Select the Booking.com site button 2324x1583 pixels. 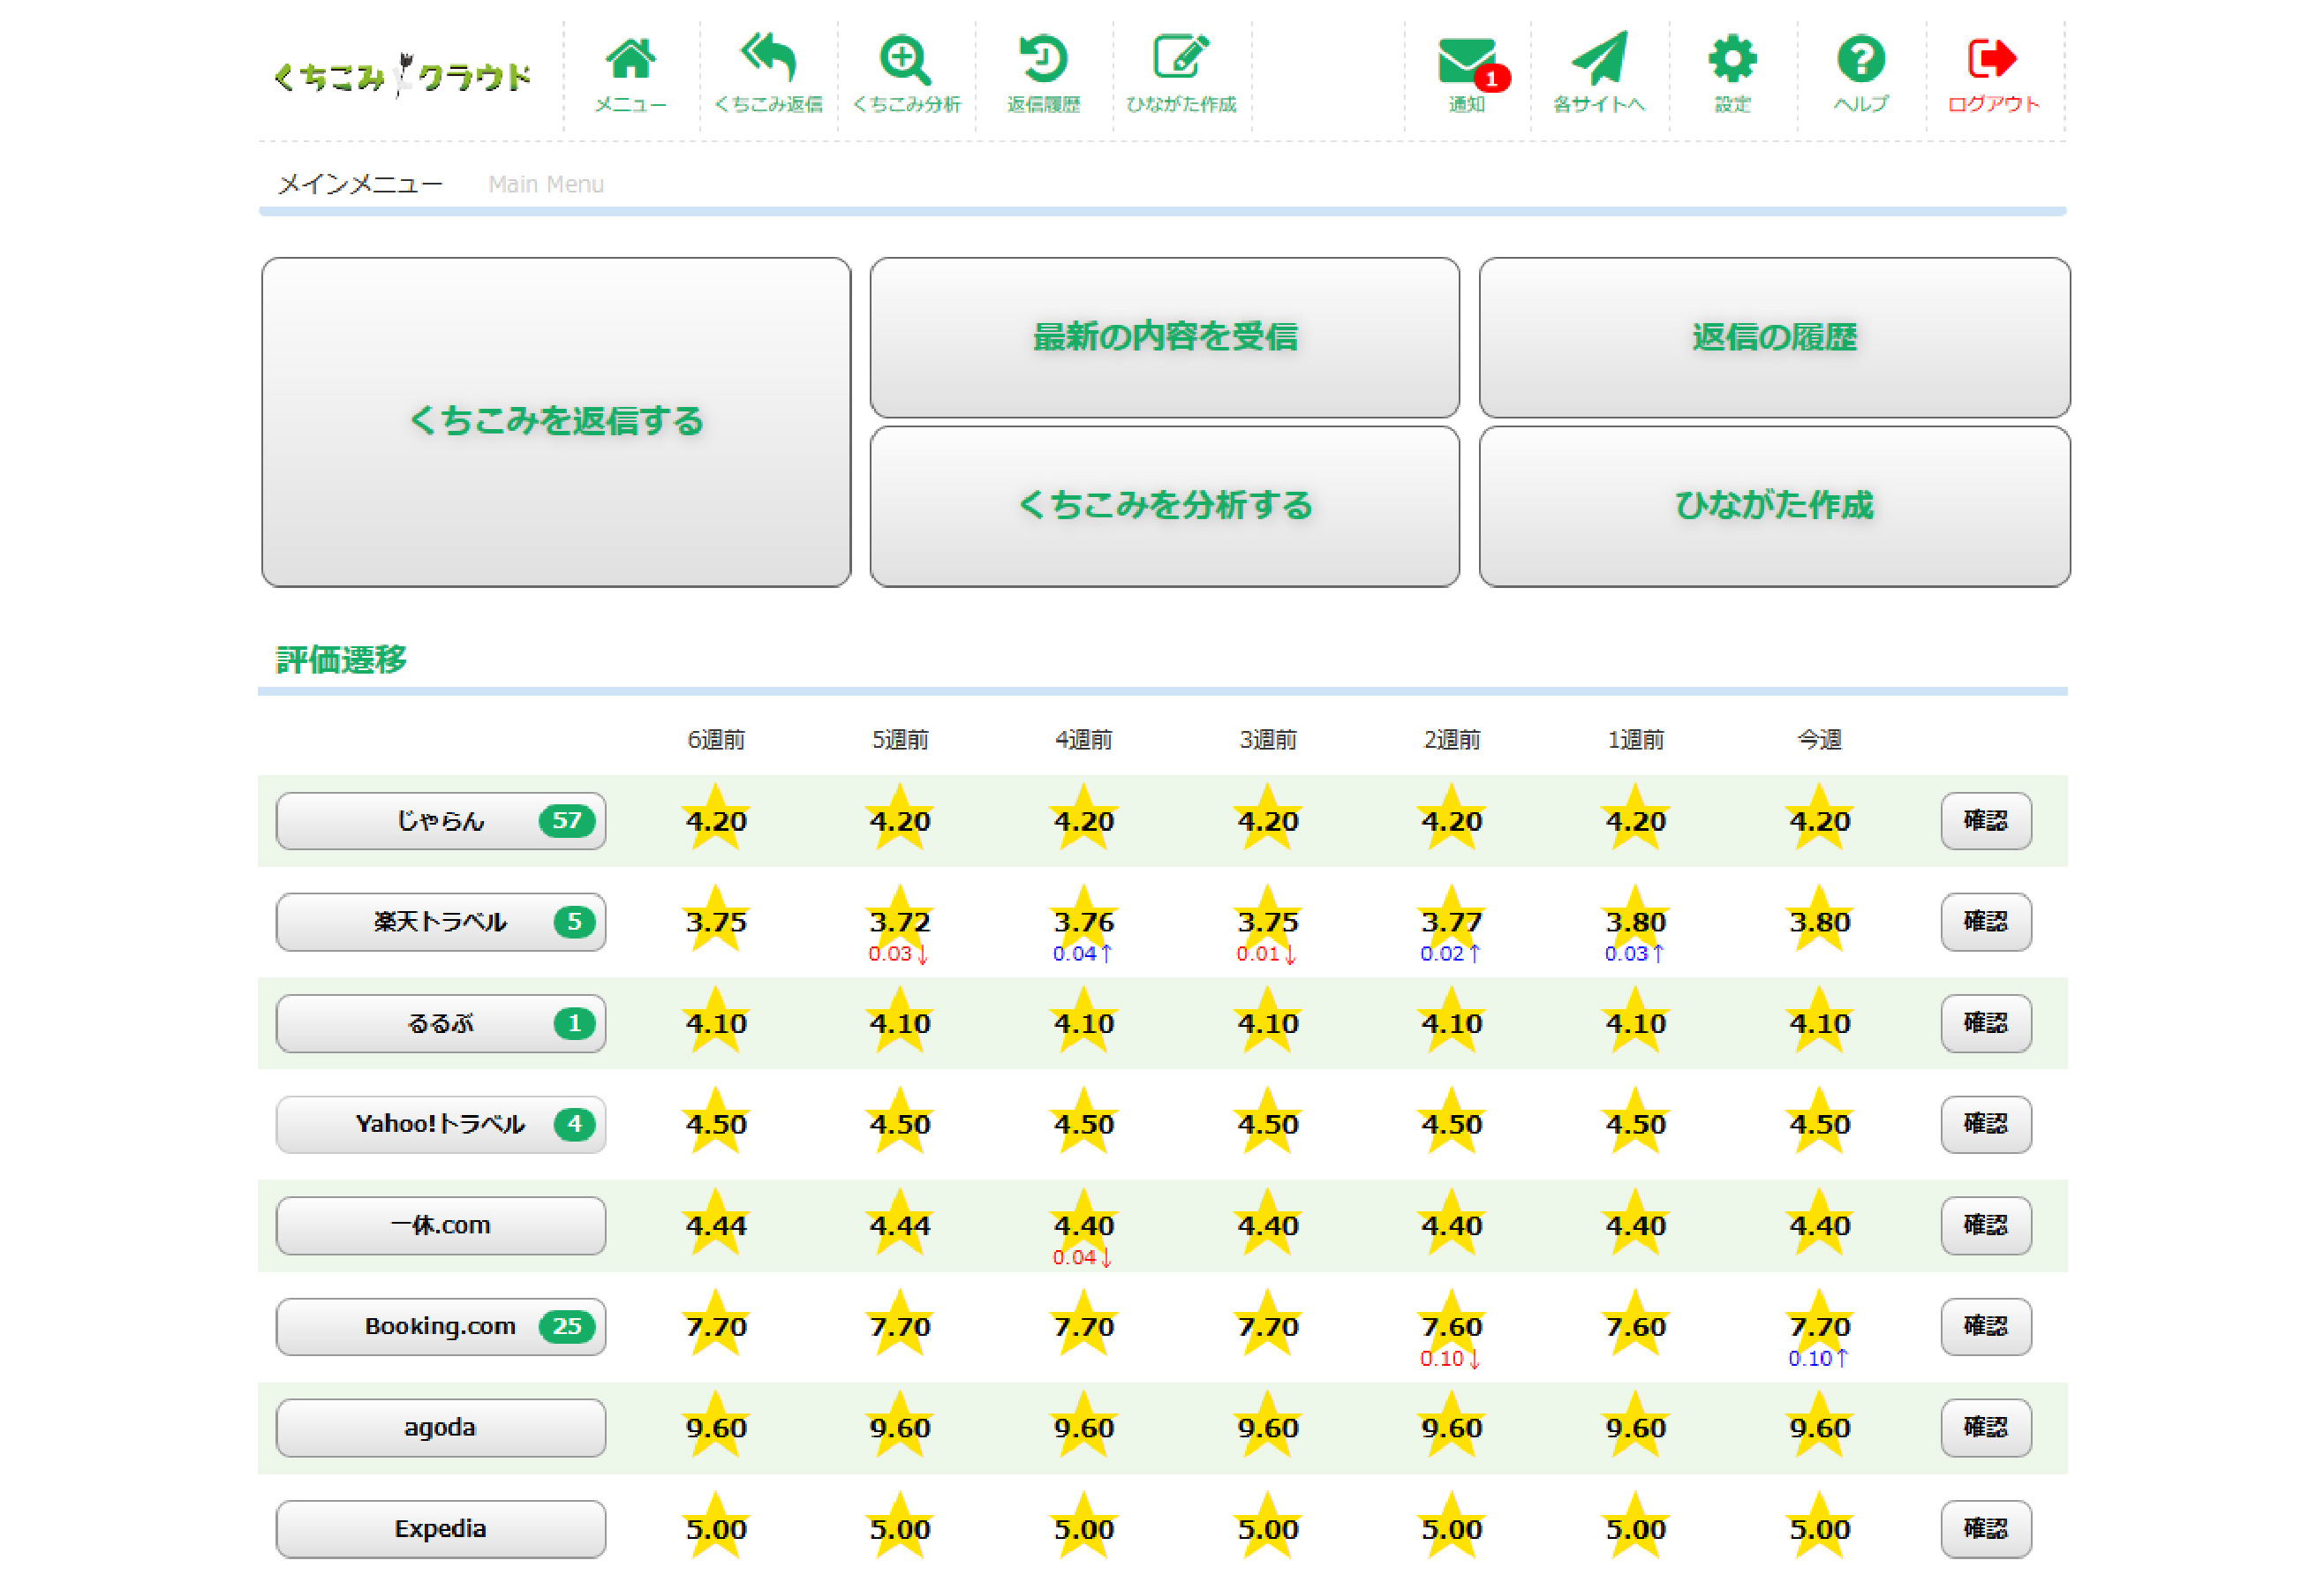[441, 1326]
